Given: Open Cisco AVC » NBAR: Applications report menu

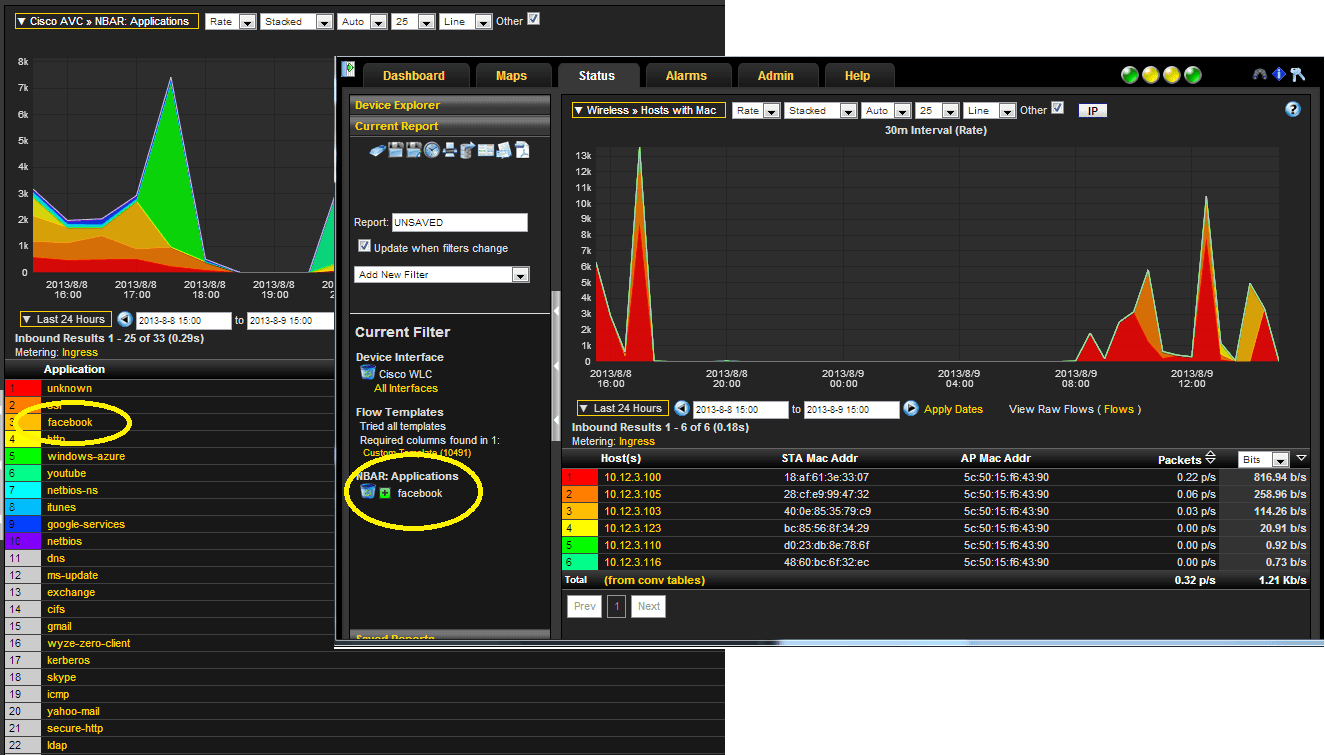Looking at the screenshot, I should click(x=107, y=21).
